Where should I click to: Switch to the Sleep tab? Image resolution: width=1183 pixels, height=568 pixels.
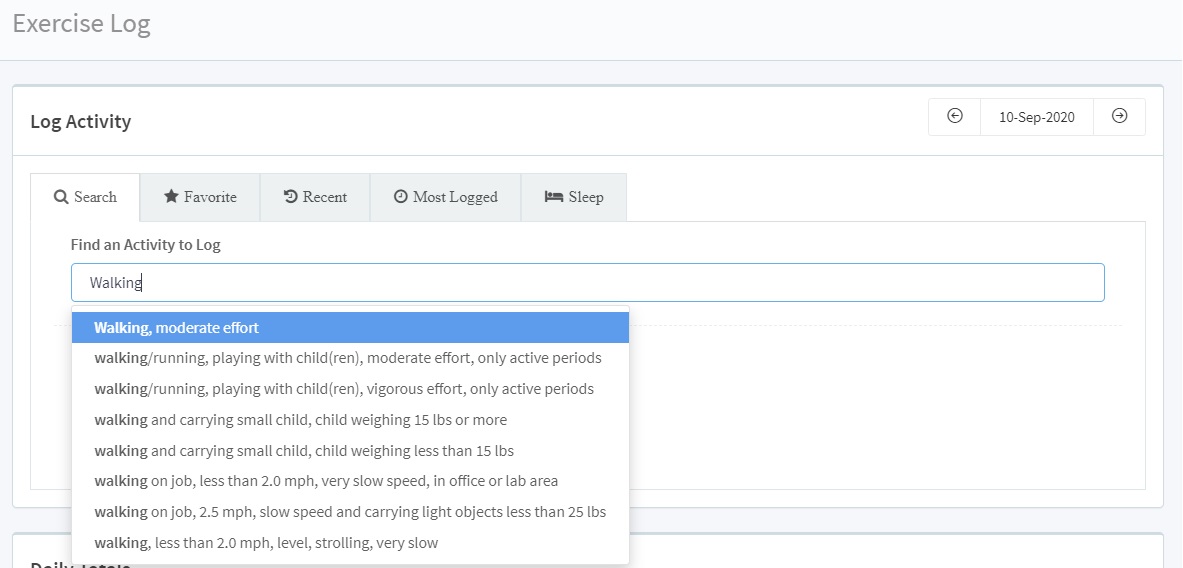click(x=573, y=198)
